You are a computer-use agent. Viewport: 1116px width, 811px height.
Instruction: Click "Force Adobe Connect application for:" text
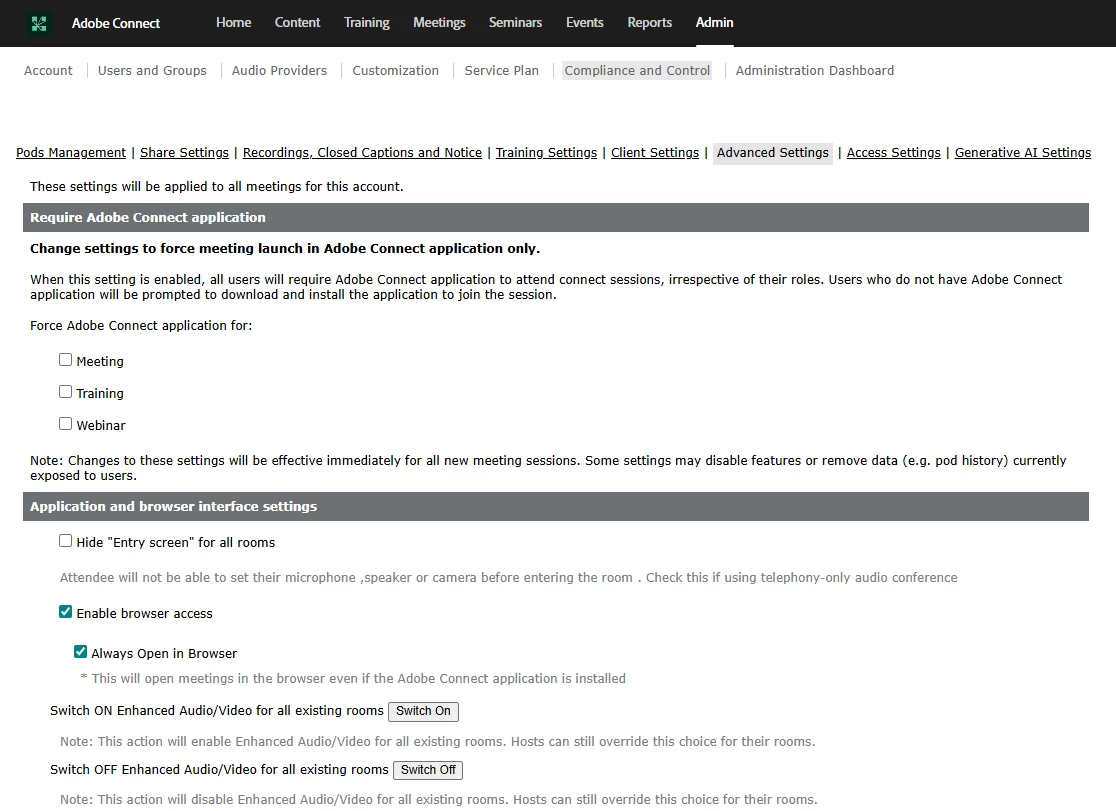(141, 325)
